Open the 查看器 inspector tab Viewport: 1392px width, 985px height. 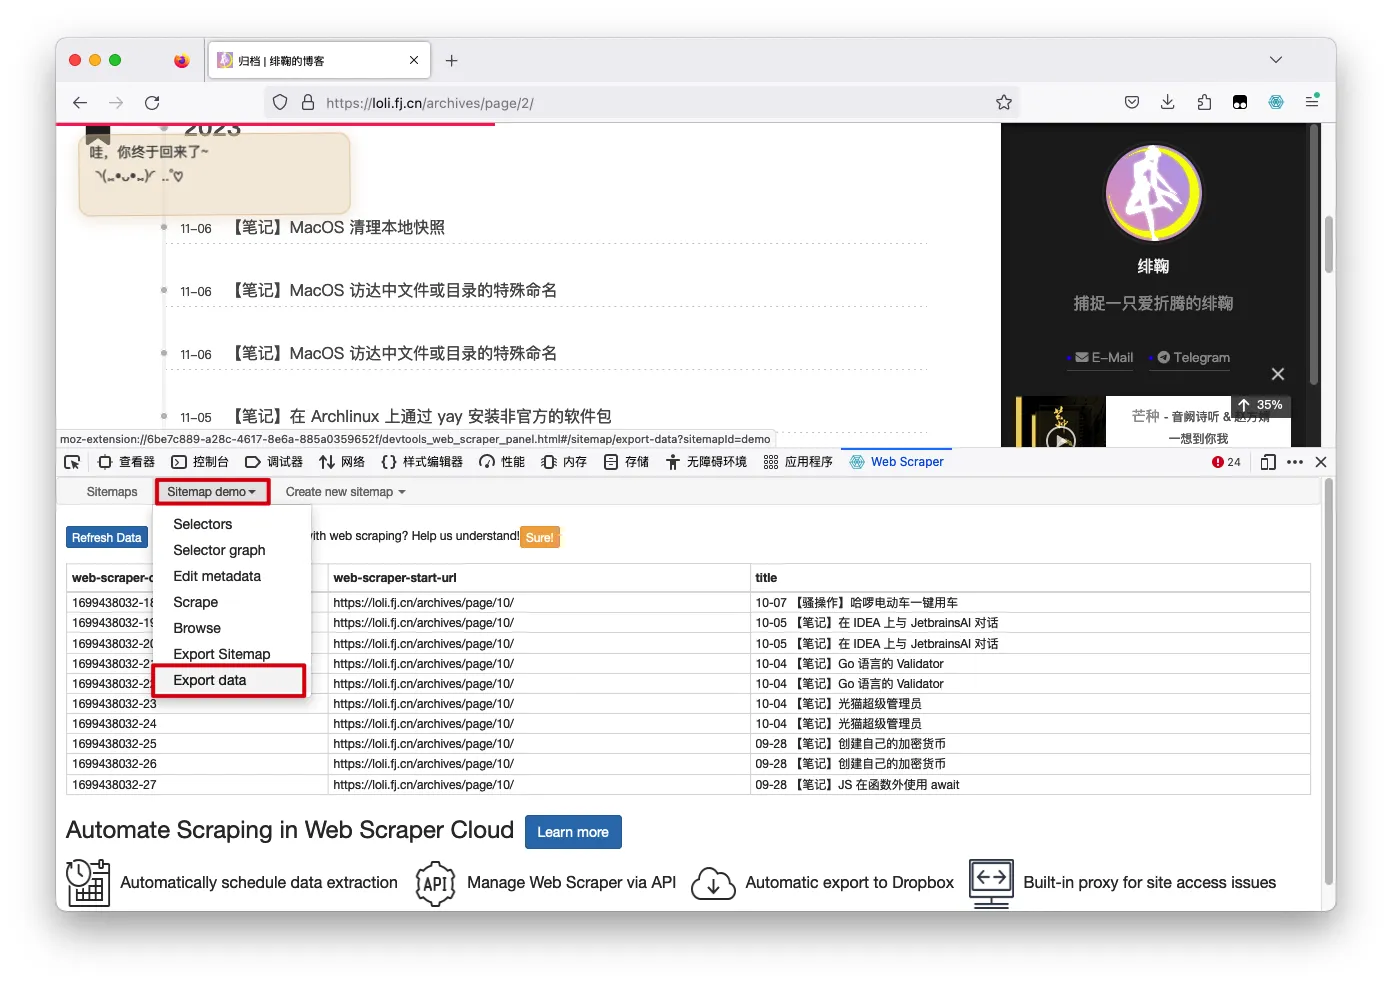coord(127,462)
